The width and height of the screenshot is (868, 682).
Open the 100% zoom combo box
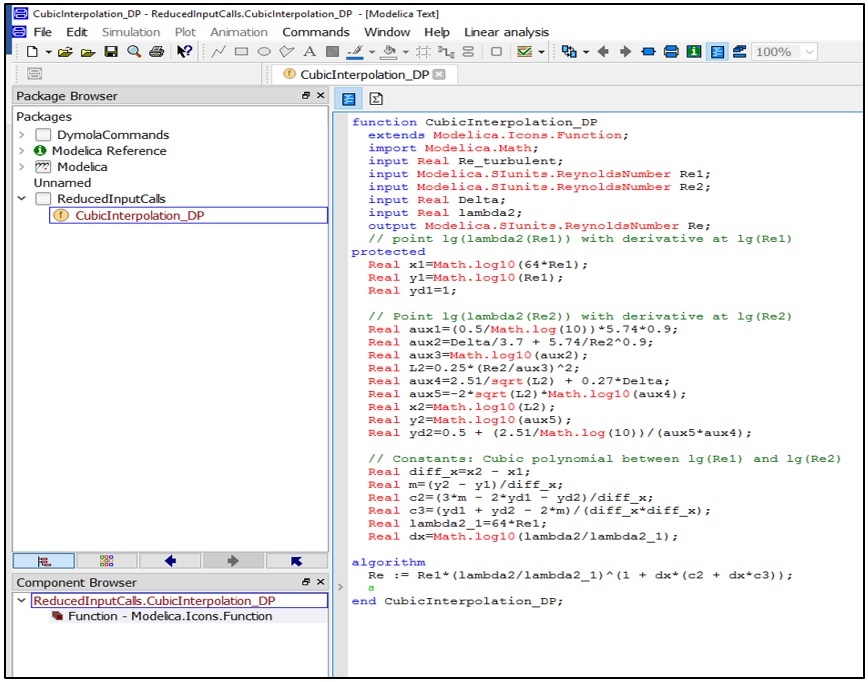(x=784, y=52)
